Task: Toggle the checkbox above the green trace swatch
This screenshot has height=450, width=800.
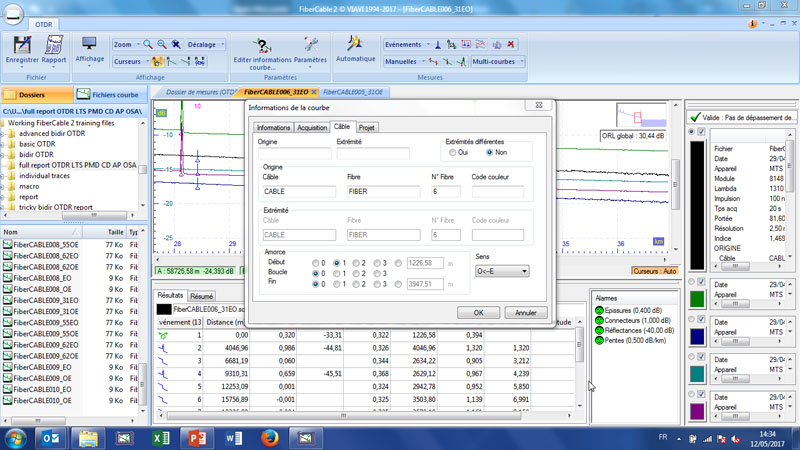Action: pos(702,282)
